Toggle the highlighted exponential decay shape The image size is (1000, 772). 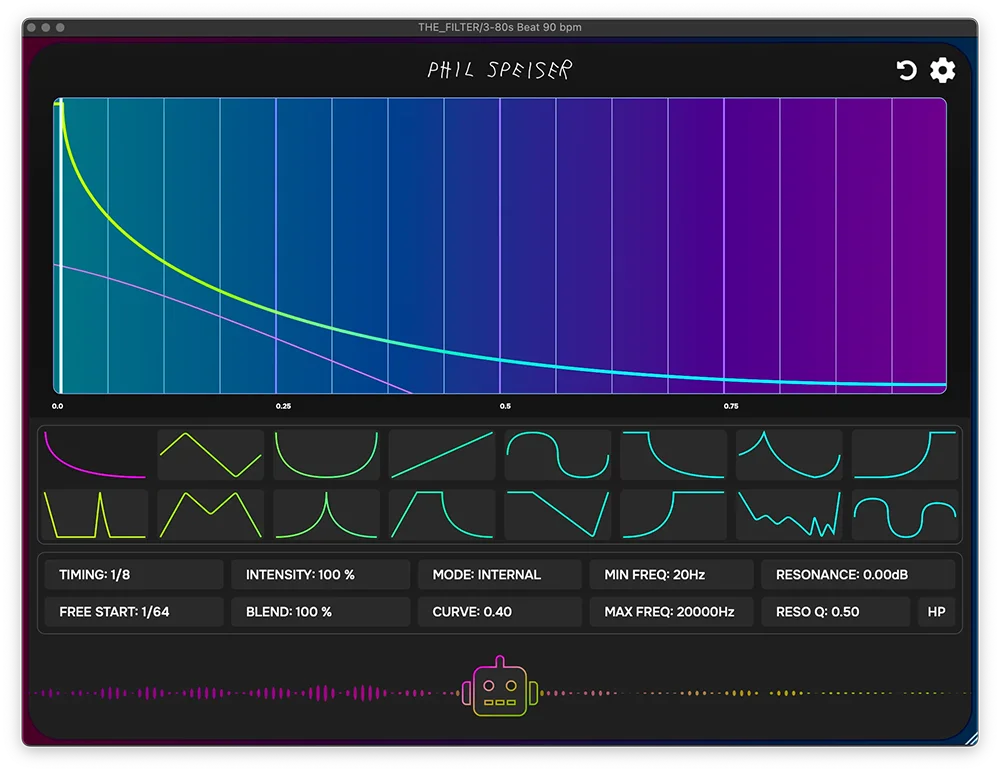tap(95, 455)
